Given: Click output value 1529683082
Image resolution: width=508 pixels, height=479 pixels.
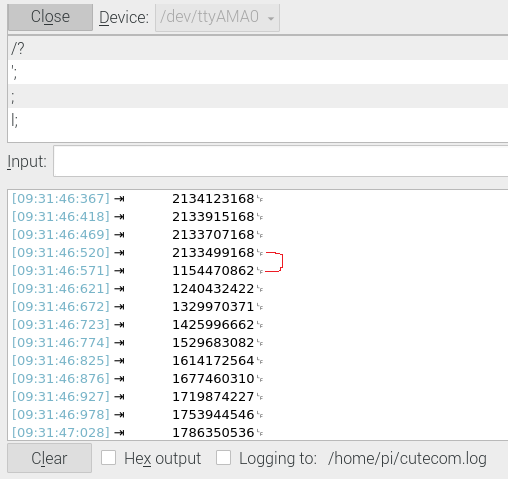Looking at the screenshot, I should point(213,343).
